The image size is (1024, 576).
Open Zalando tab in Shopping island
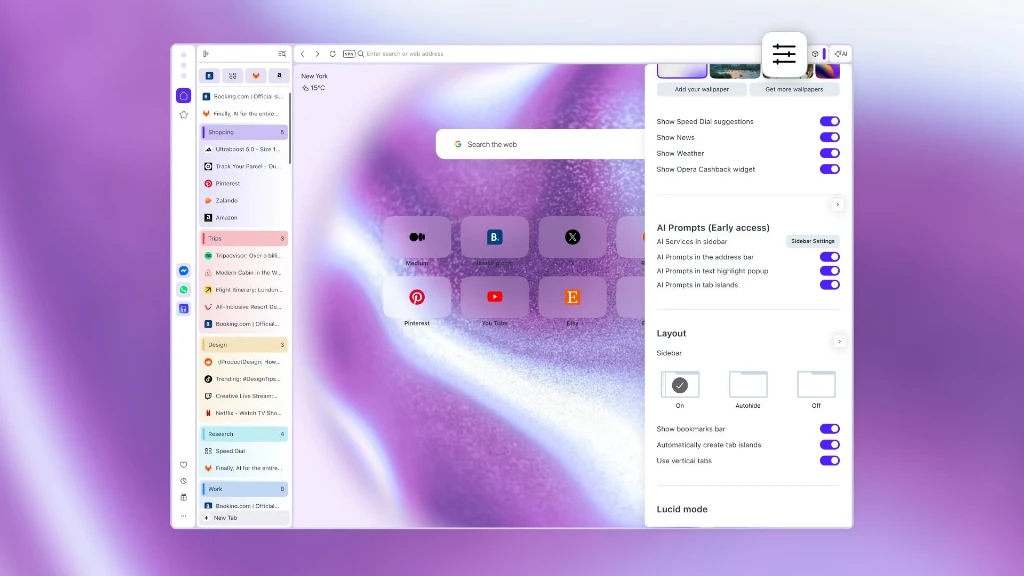click(x=244, y=200)
